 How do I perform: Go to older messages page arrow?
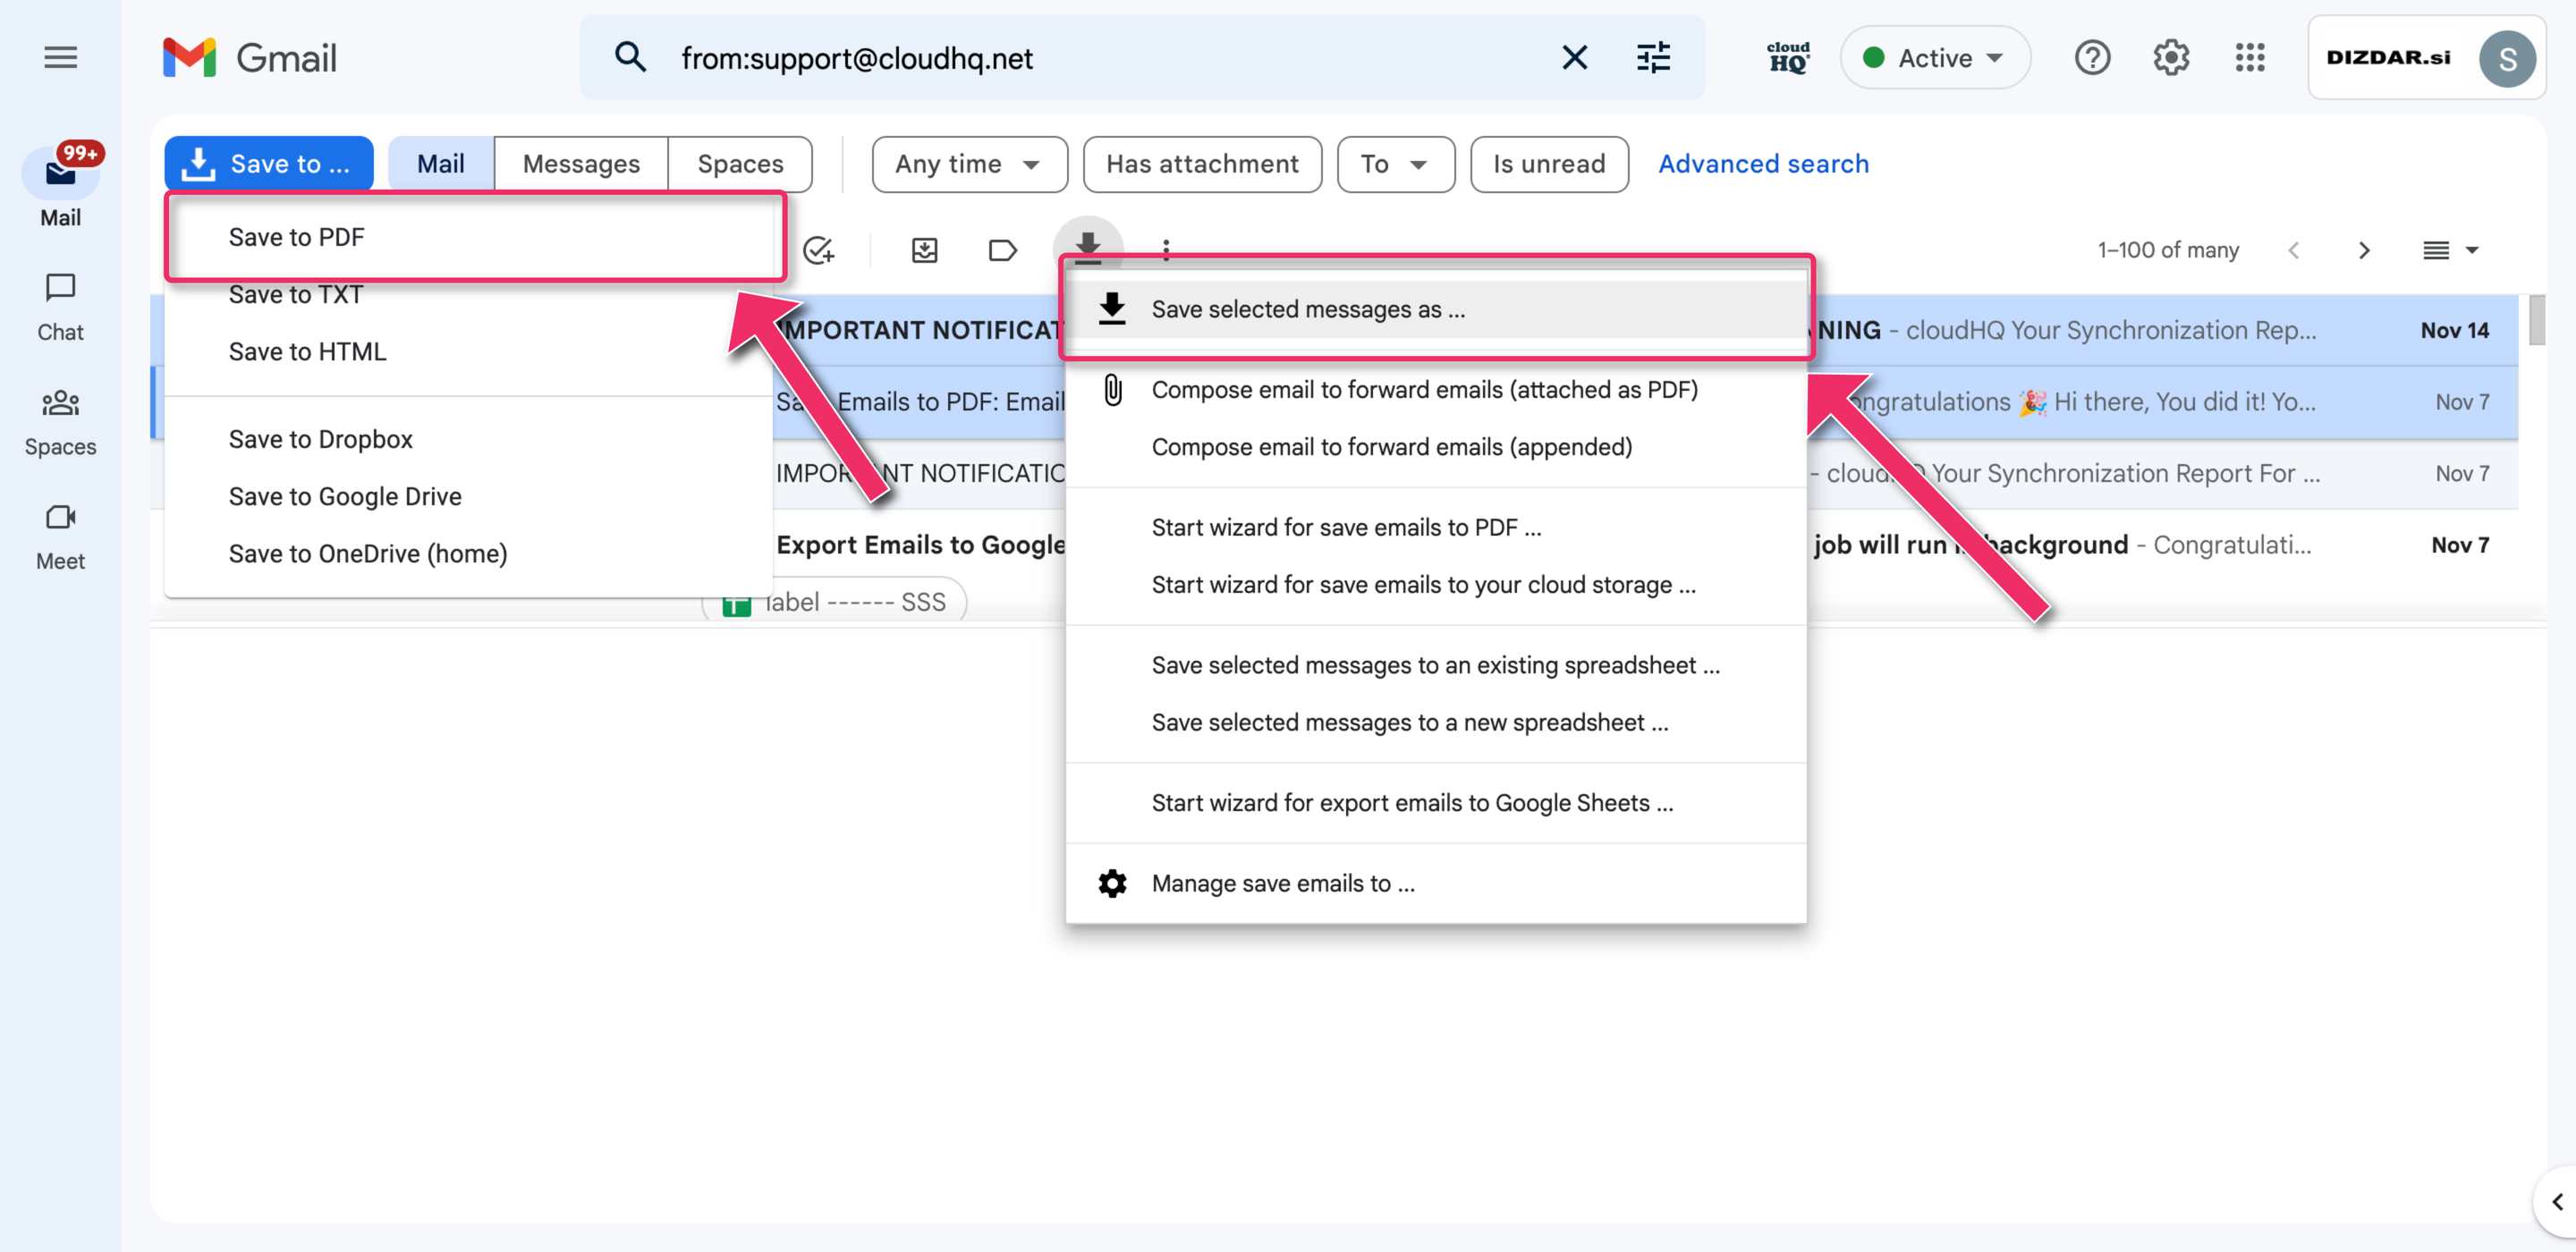[2364, 250]
